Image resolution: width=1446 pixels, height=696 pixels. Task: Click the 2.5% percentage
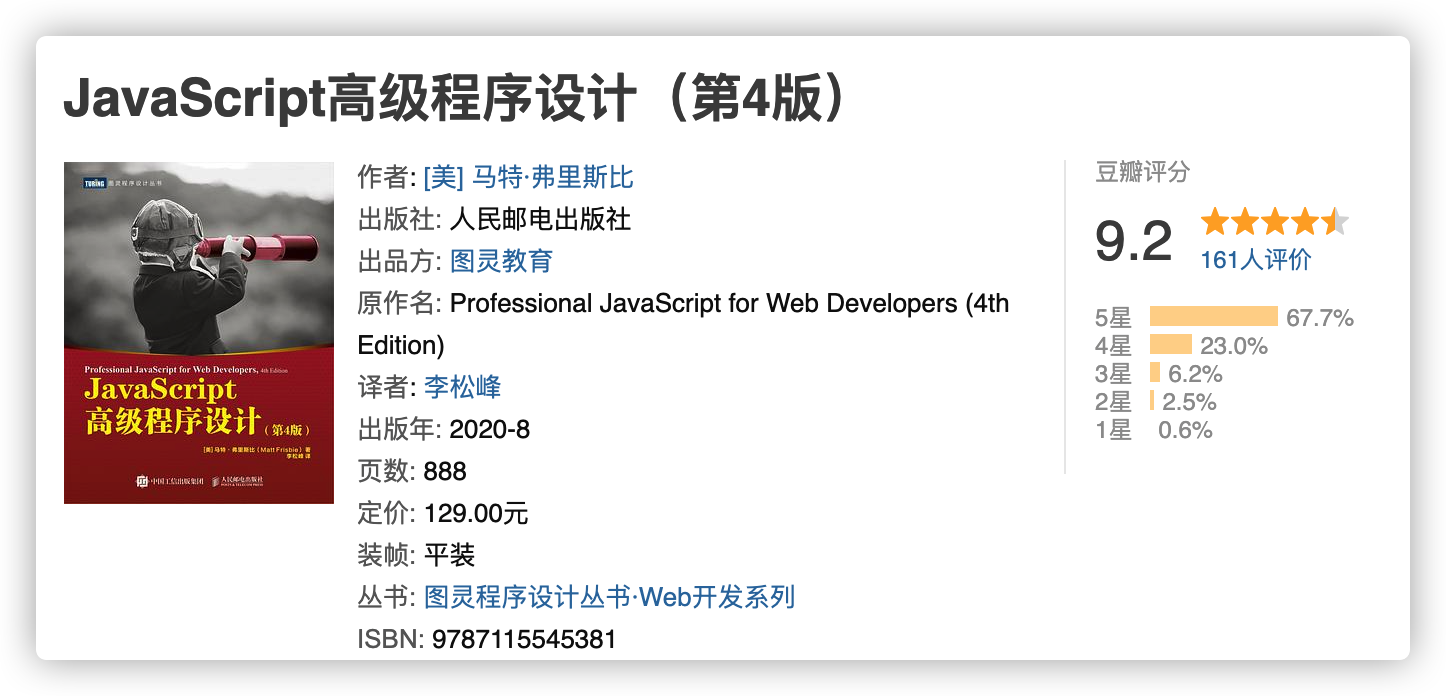(x=1189, y=402)
